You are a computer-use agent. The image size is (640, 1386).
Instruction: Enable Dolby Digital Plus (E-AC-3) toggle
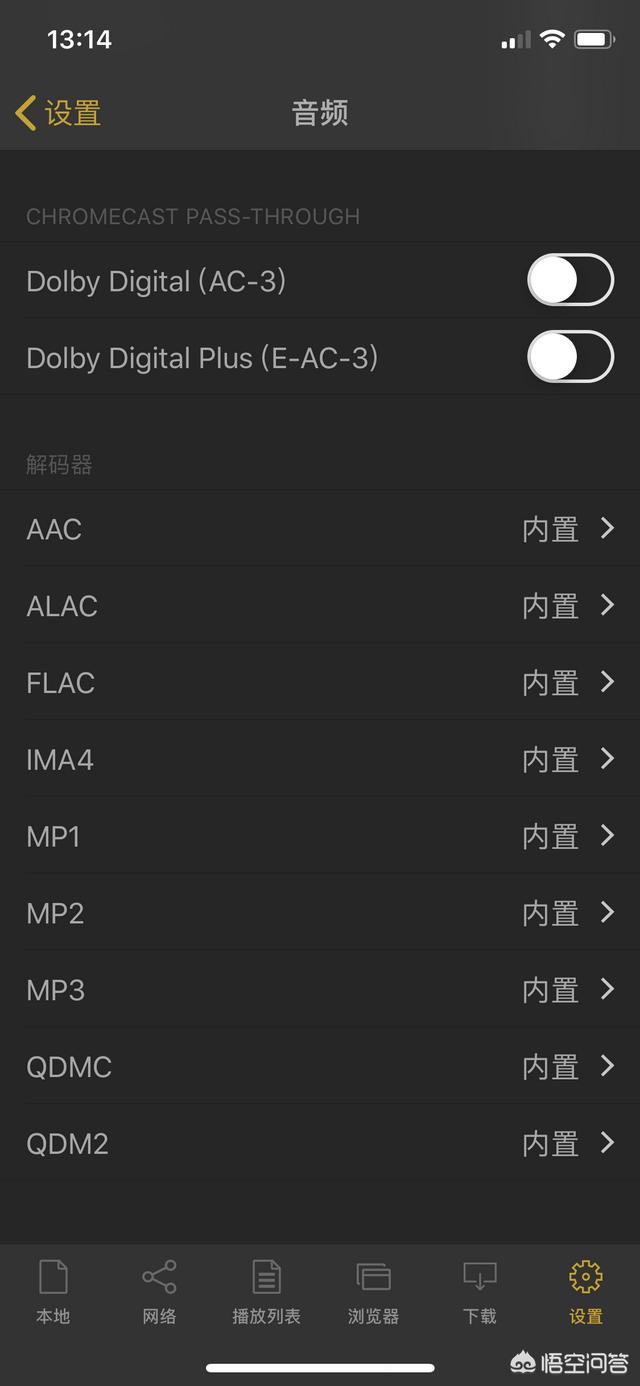coord(570,357)
